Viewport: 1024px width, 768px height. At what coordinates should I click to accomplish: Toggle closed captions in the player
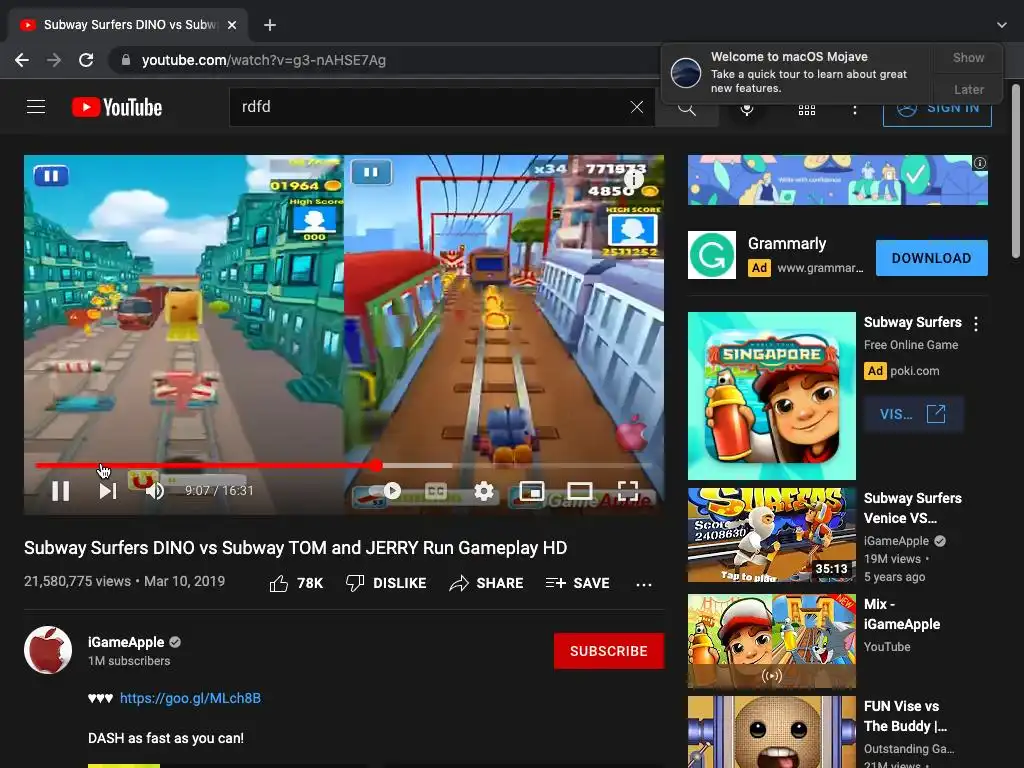pyautogui.click(x=436, y=491)
